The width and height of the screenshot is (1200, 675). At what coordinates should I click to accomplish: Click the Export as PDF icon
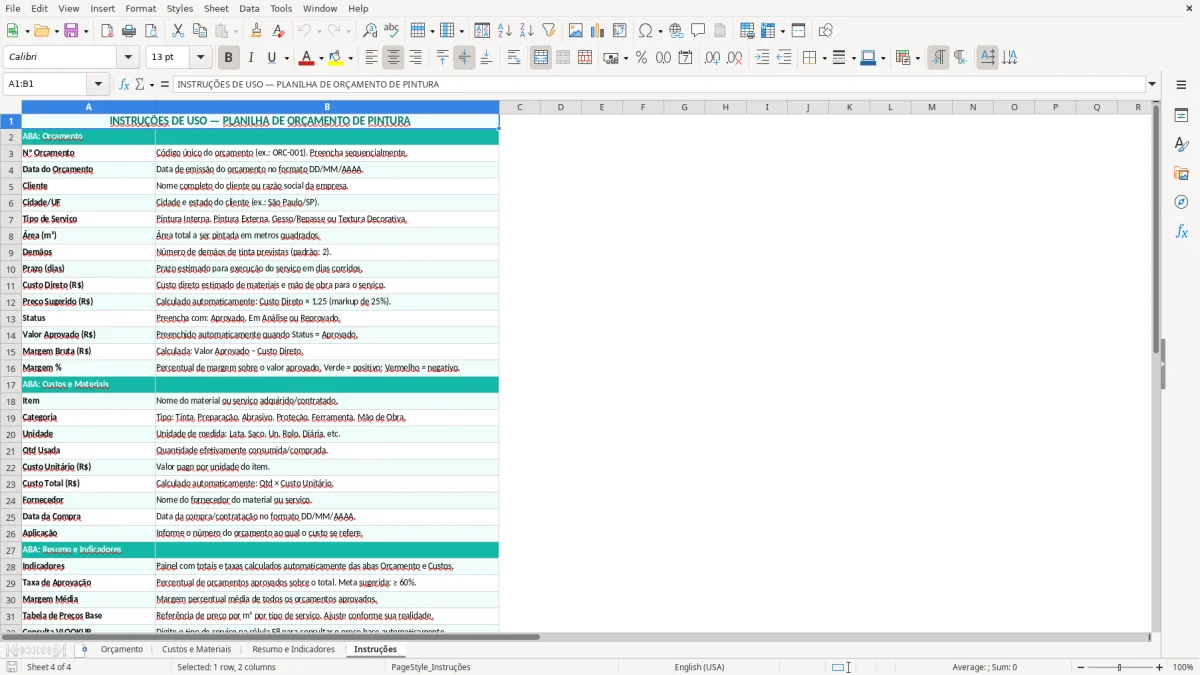point(107,31)
